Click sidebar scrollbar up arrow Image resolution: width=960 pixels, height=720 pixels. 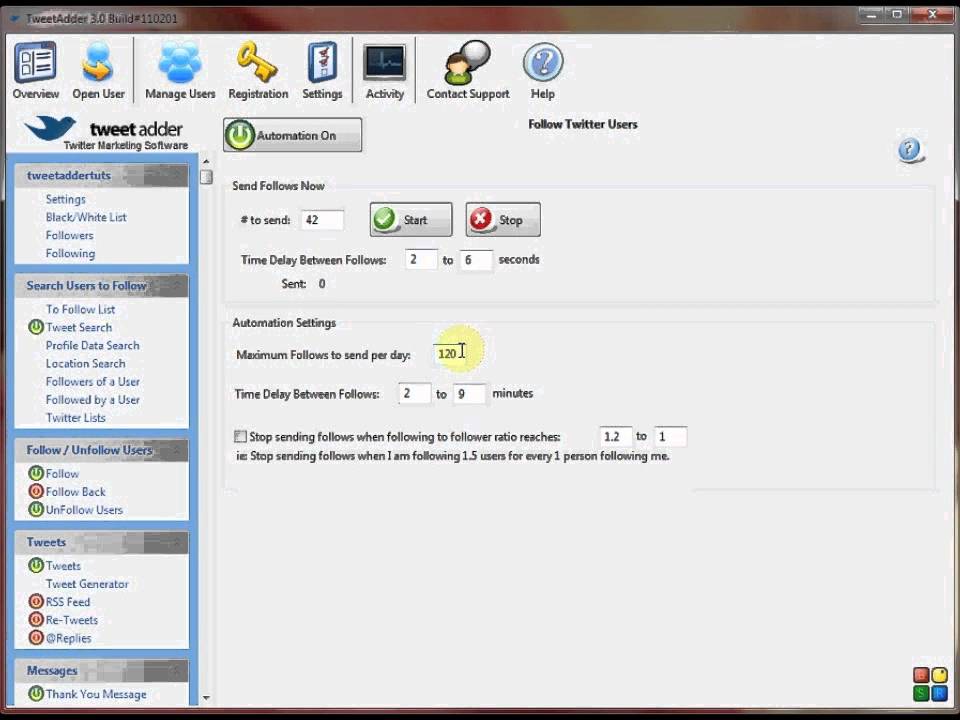point(206,162)
